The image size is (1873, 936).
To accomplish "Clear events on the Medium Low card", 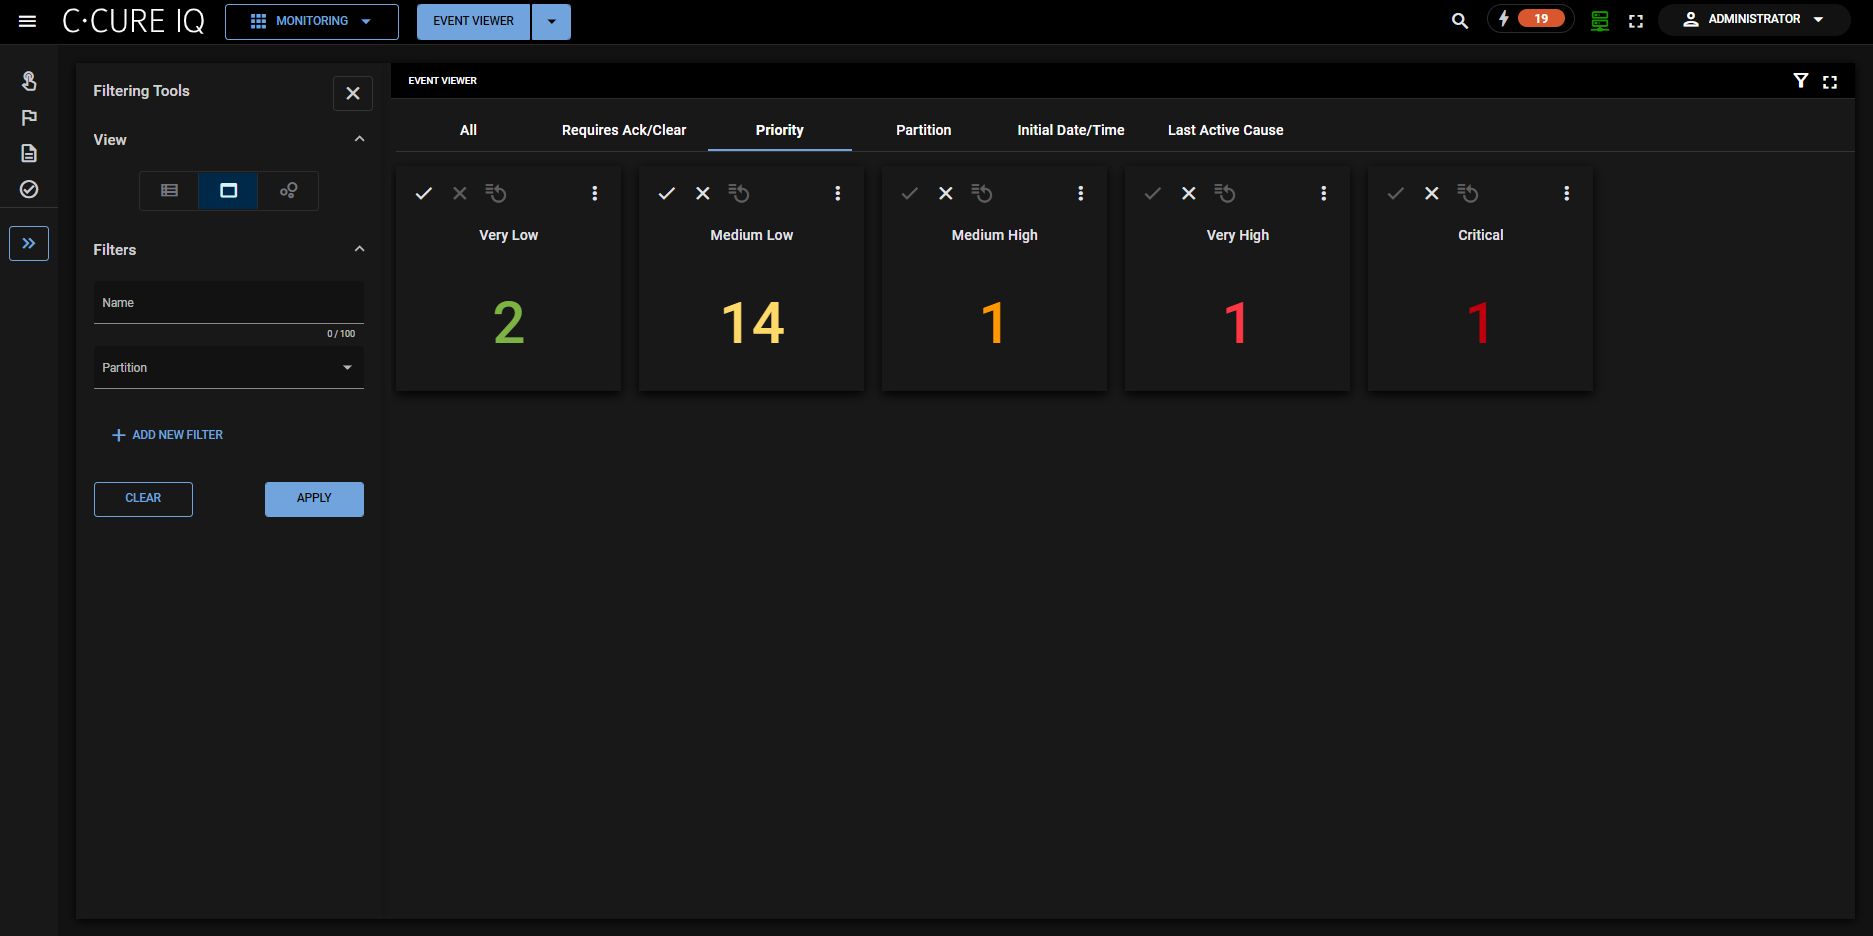I will click(x=703, y=193).
